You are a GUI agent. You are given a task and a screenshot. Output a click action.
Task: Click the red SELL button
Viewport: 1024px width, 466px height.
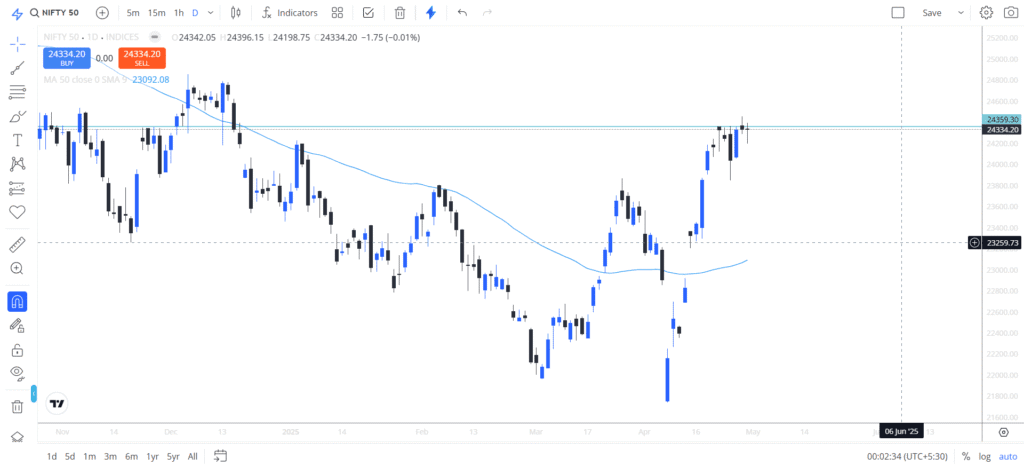pyautogui.click(x=142, y=57)
